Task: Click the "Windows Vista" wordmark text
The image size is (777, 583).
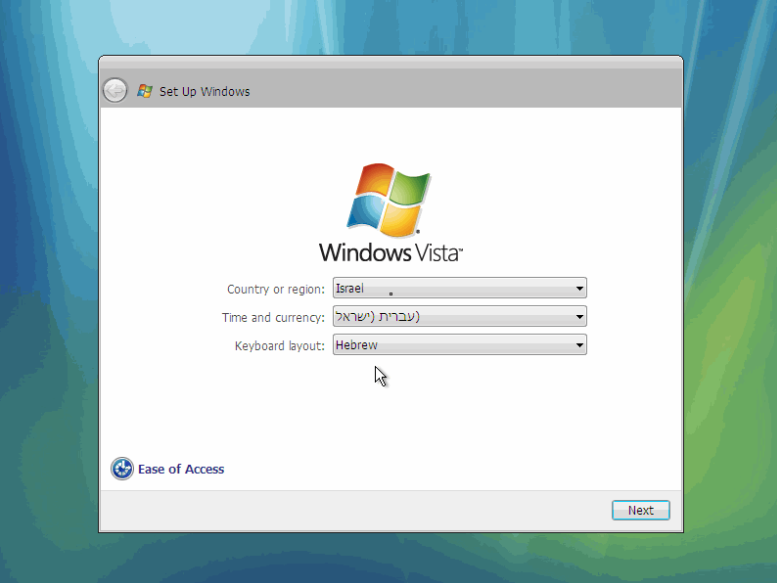Action: coord(391,253)
